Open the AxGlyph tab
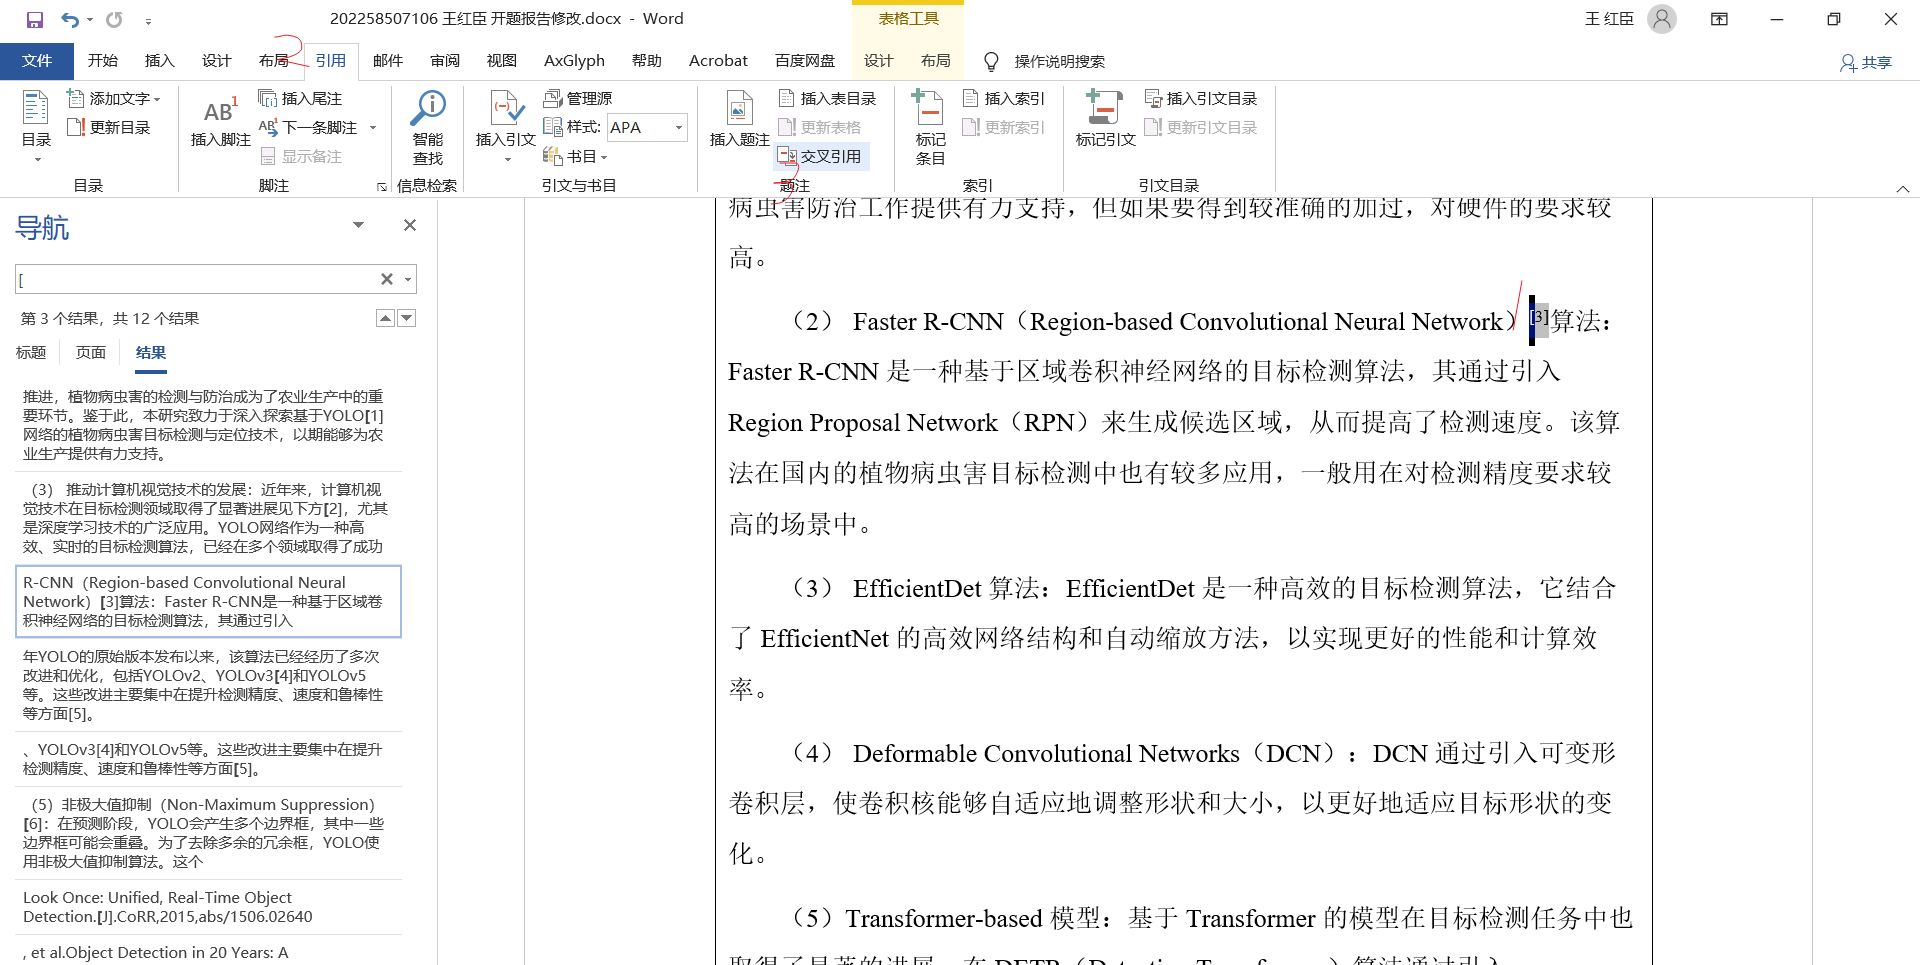Image resolution: width=1920 pixels, height=965 pixels. pos(574,61)
